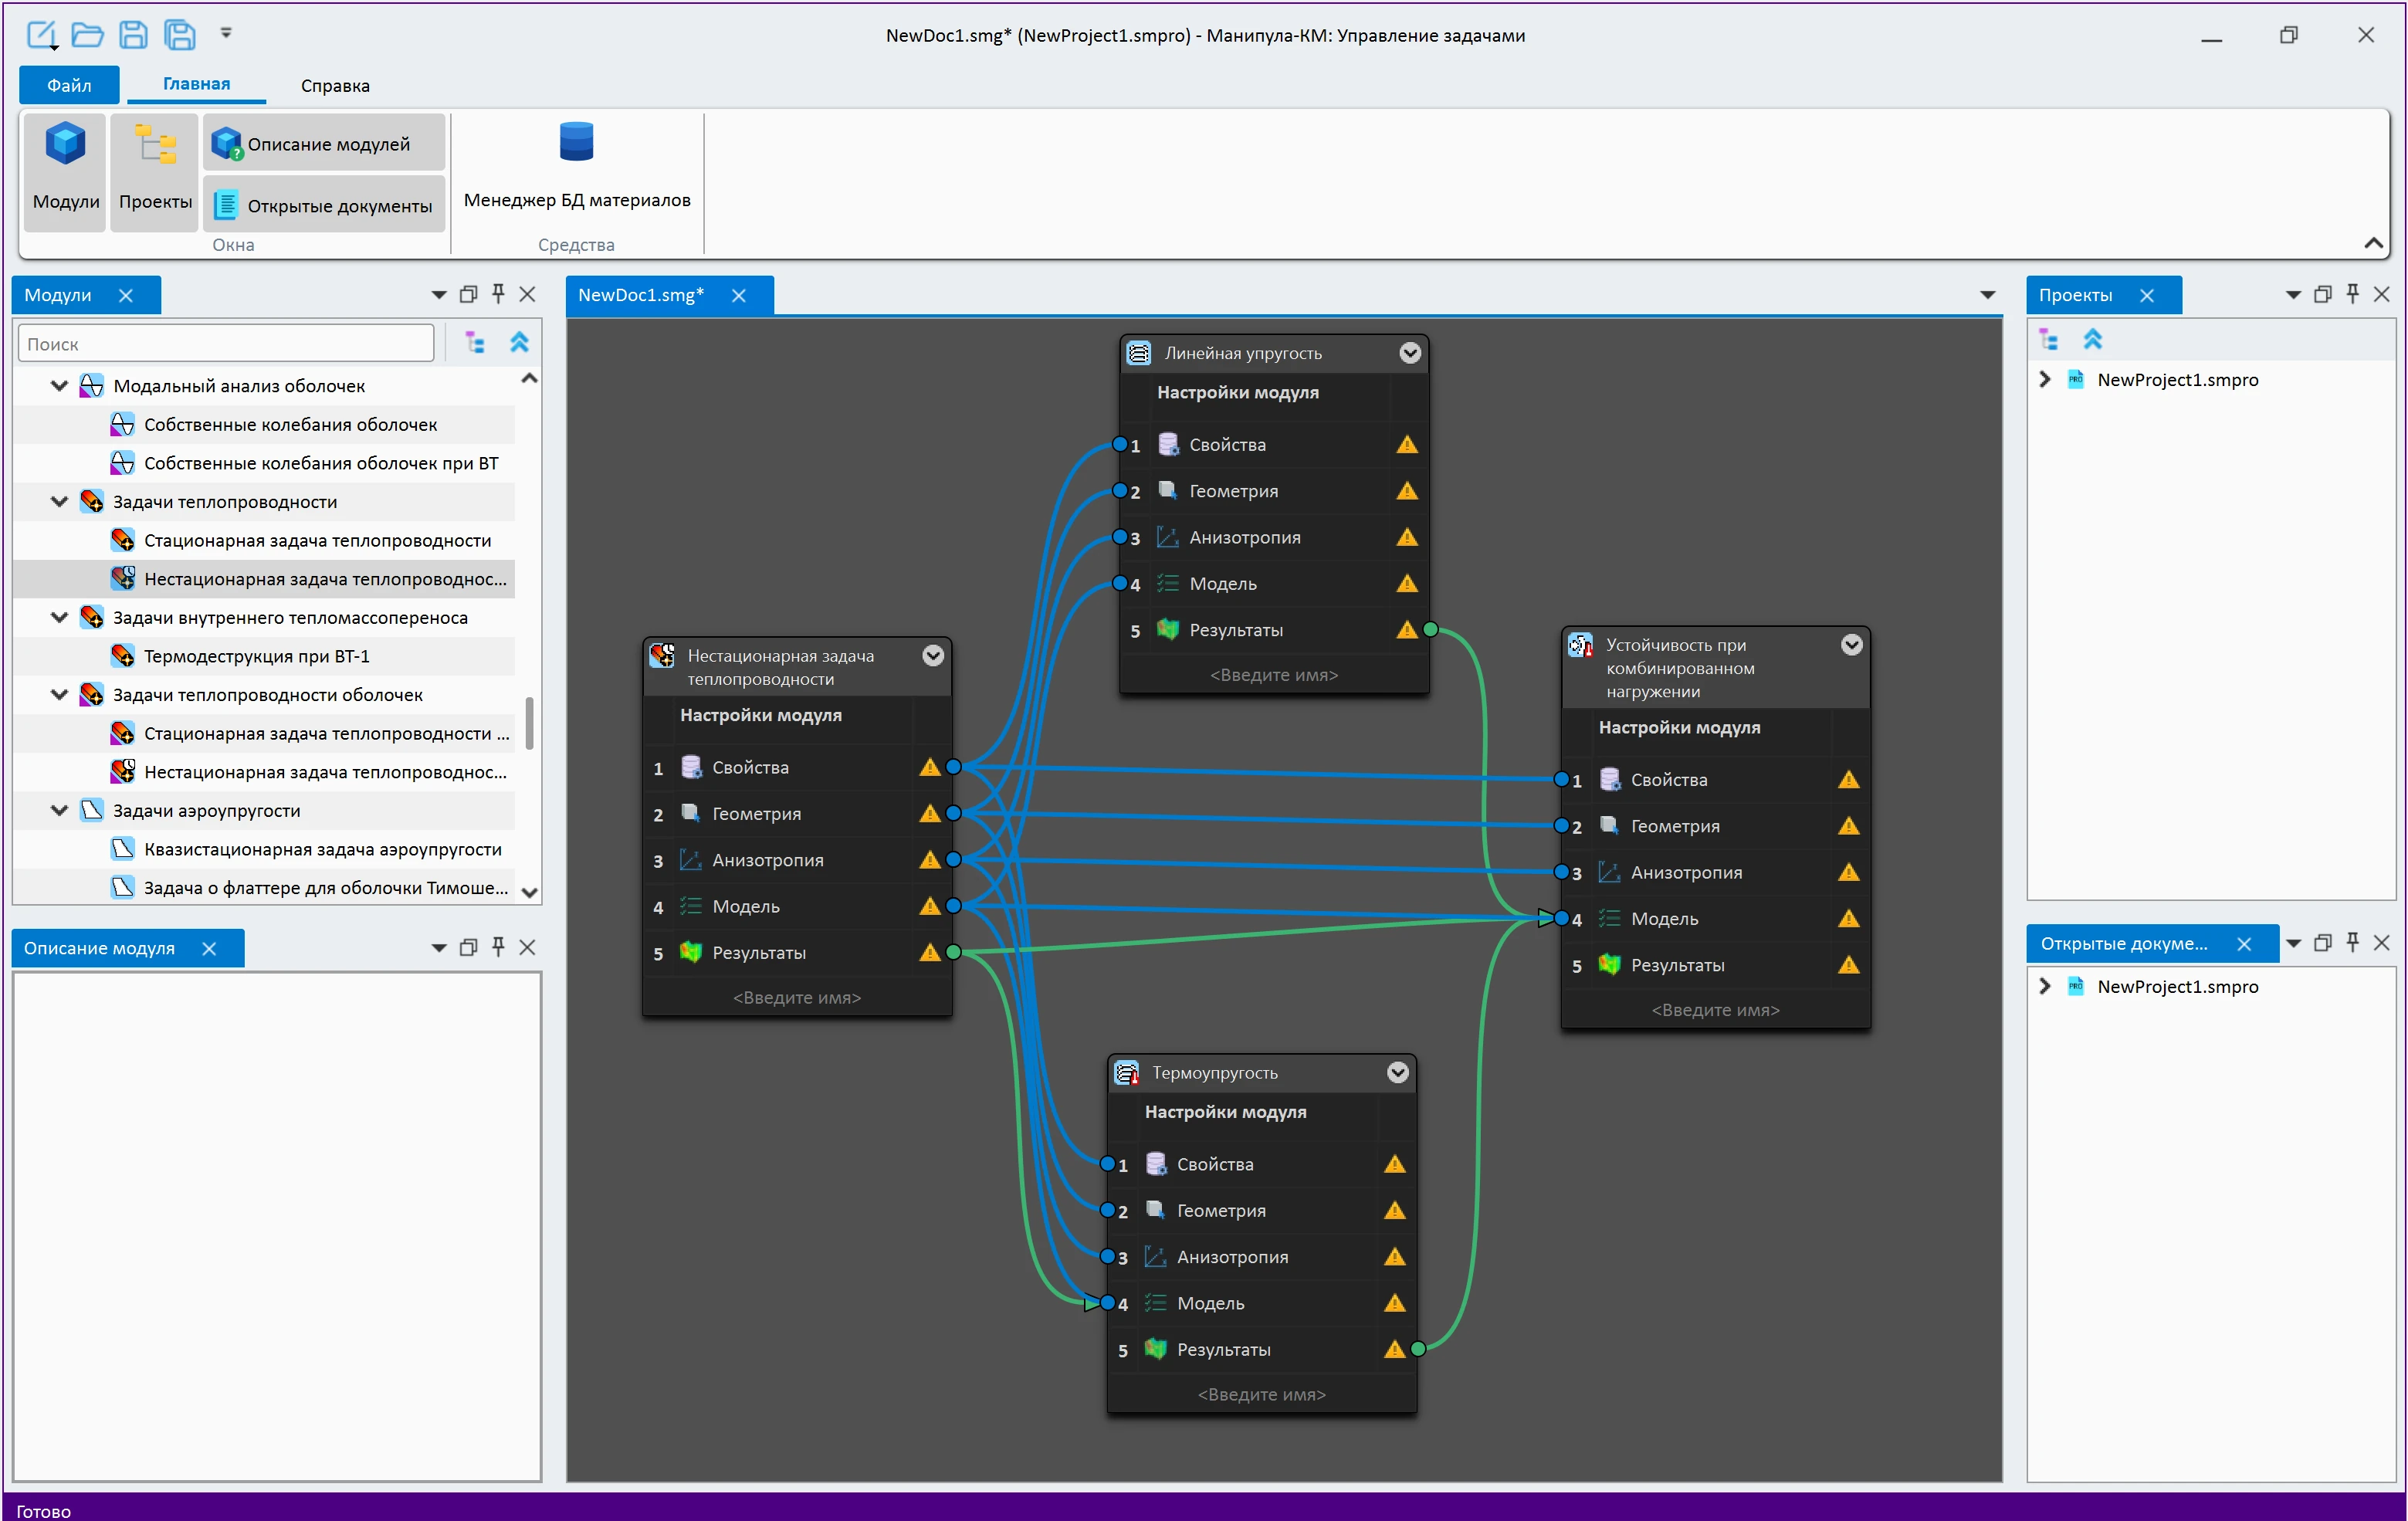The width and height of the screenshot is (2408, 1521).
Task: Toggle Открытые документы window button
Action: coord(324,206)
